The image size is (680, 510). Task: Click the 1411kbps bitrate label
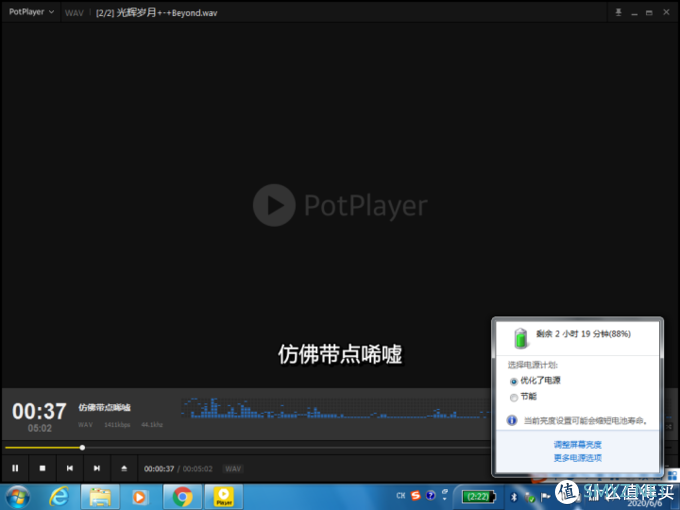(x=117, y=425)
